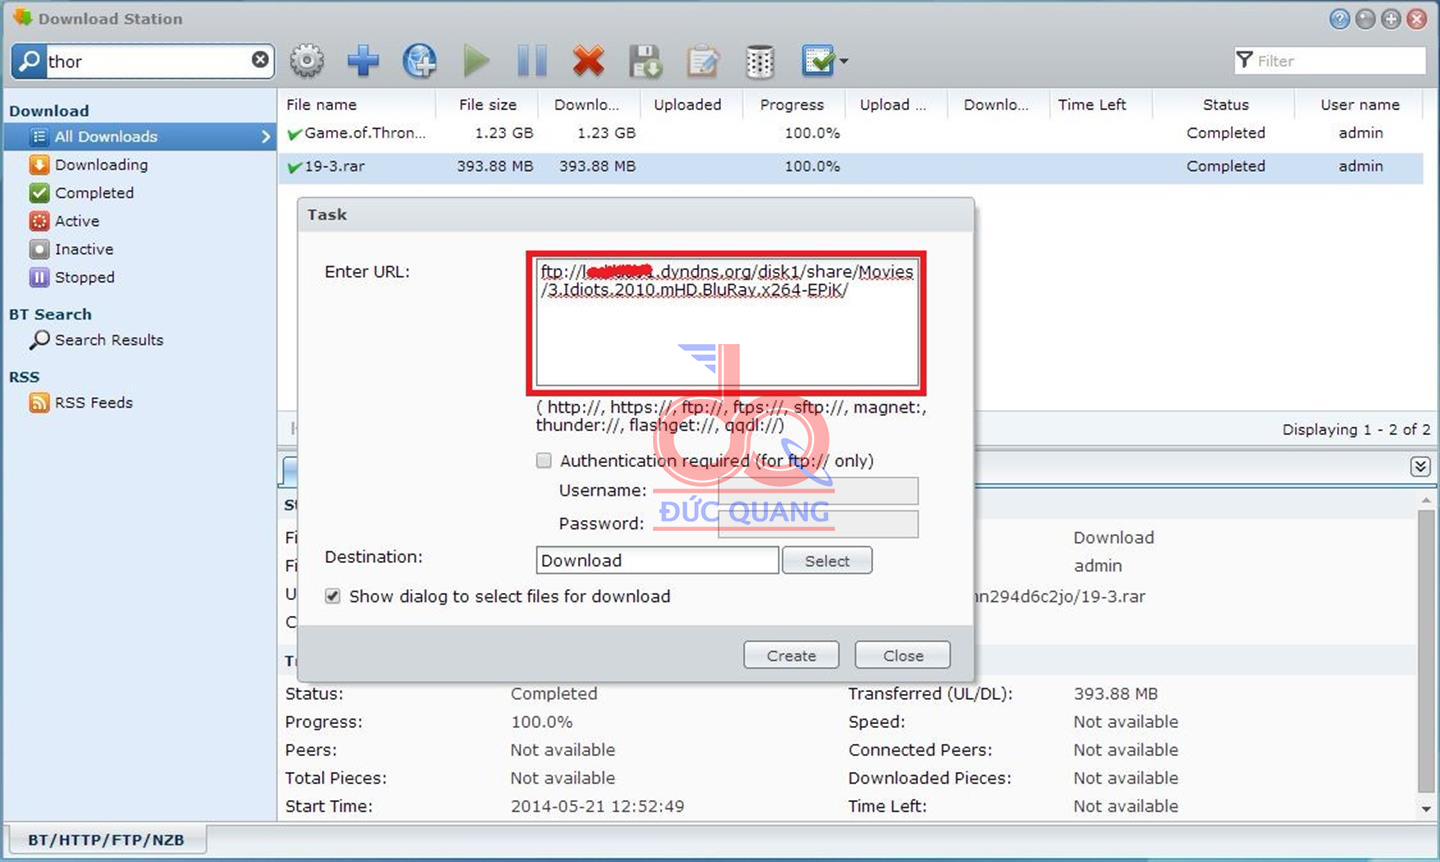Click the save/download floppy disk icon
The height and width of the screenshot is (862, 1440).
(645, 61)
